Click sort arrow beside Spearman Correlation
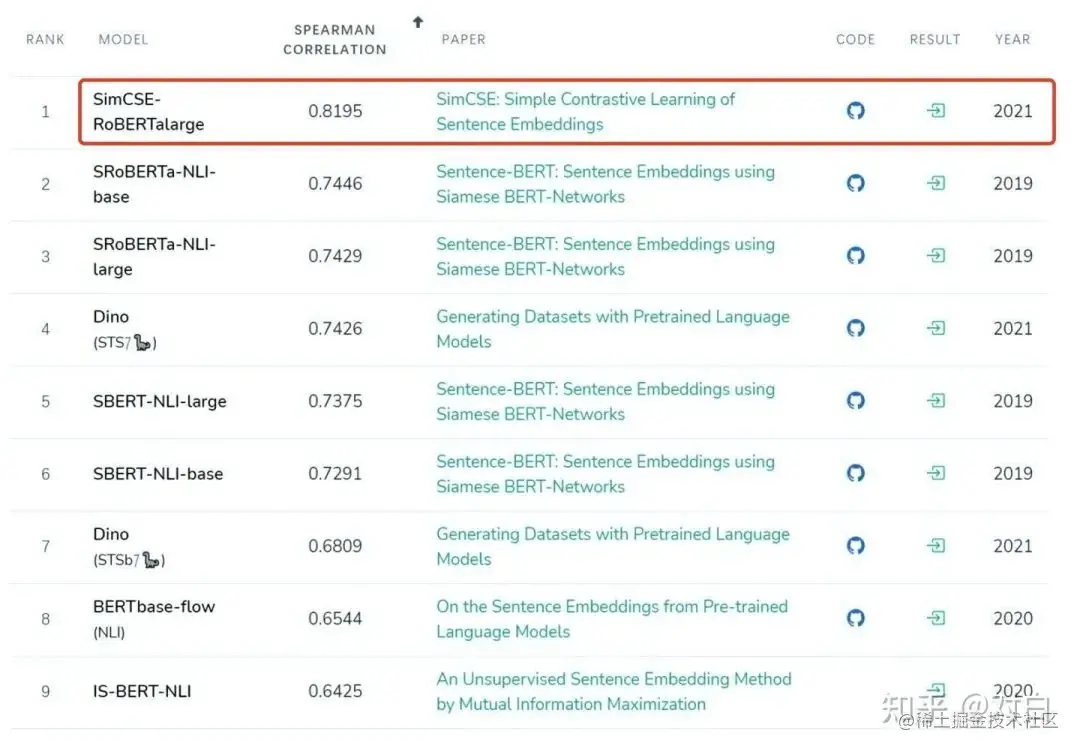This screenshot has width=1080, height=752. coord(418,22)
